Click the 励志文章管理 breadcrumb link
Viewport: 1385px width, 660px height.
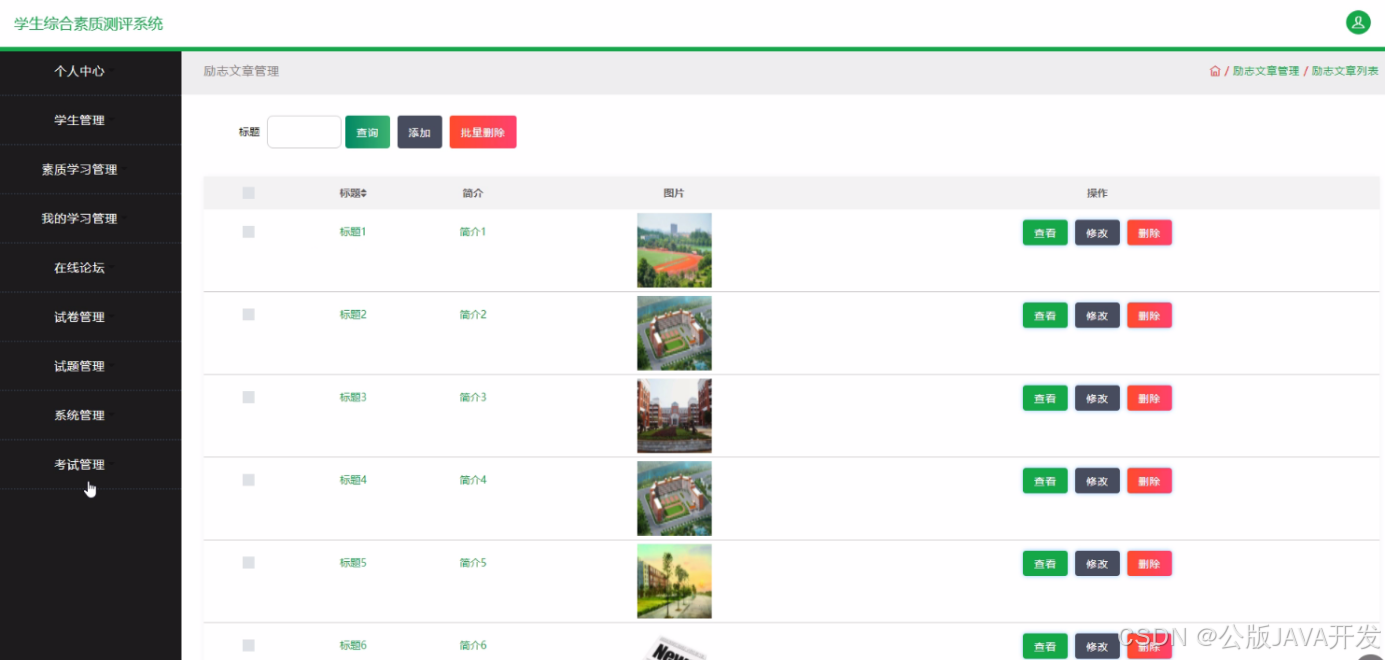(1265, 71)
